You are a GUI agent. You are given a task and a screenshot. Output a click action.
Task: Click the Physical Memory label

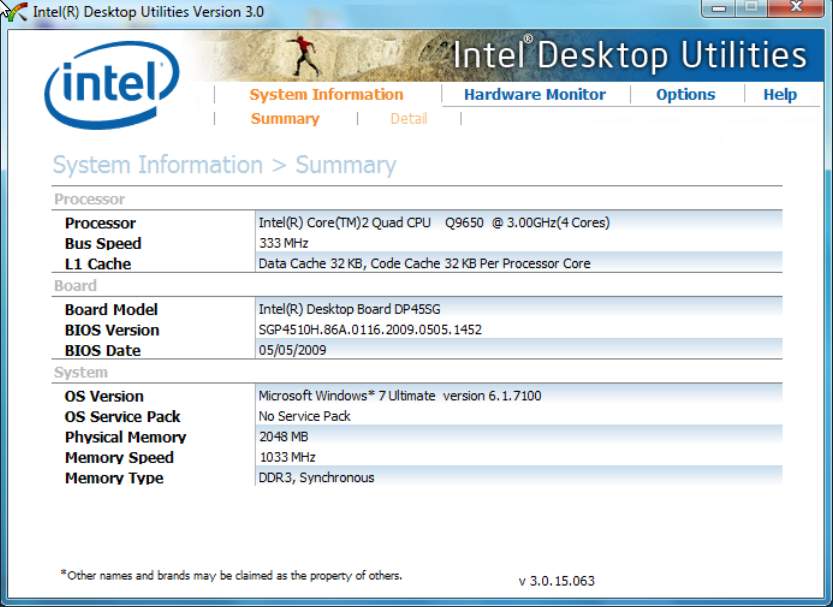coord(125,437)
